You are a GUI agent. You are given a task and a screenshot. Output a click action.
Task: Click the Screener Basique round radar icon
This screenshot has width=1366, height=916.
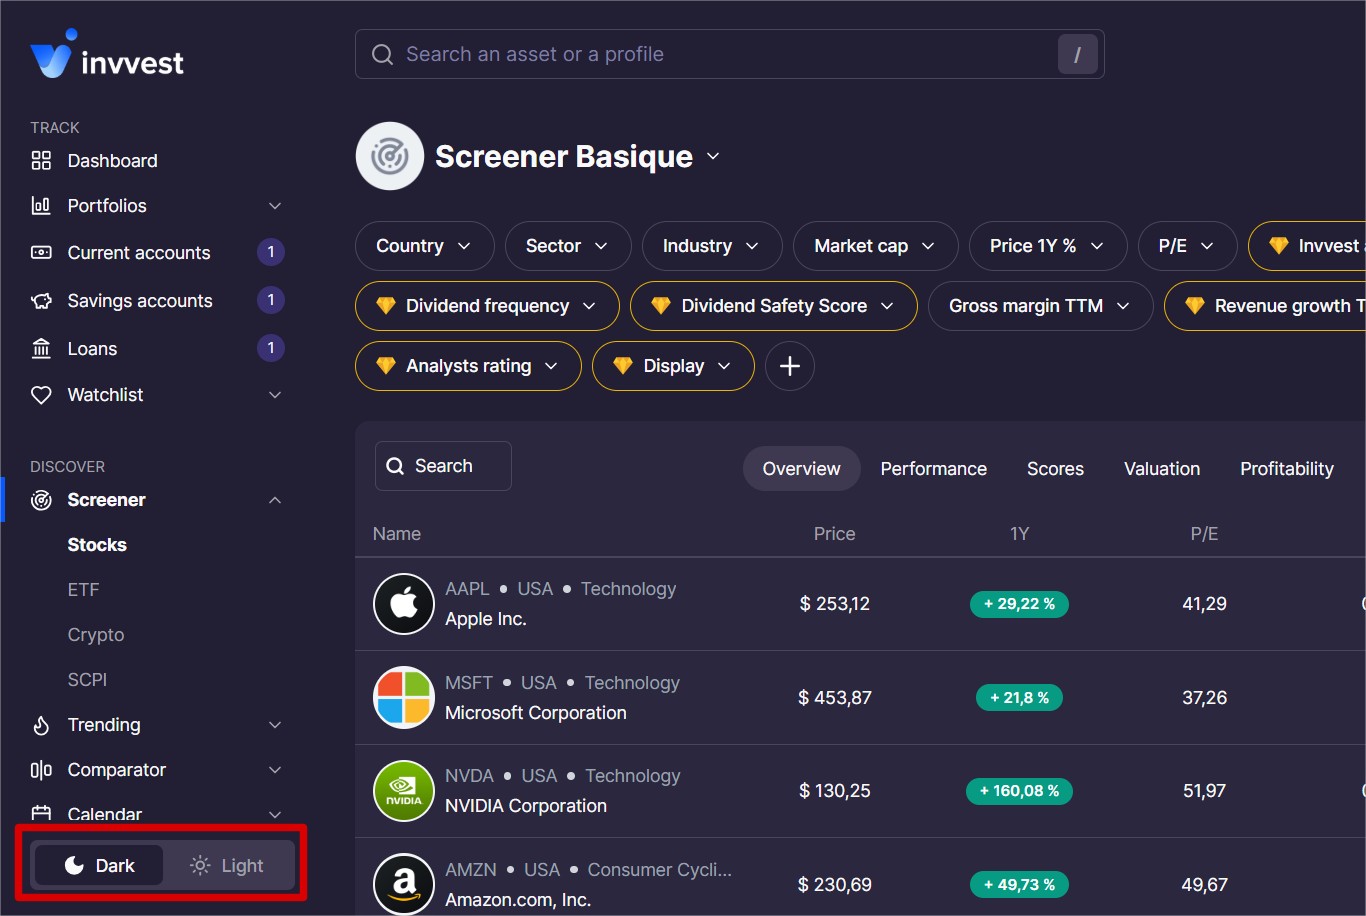[x=390, y=156]
